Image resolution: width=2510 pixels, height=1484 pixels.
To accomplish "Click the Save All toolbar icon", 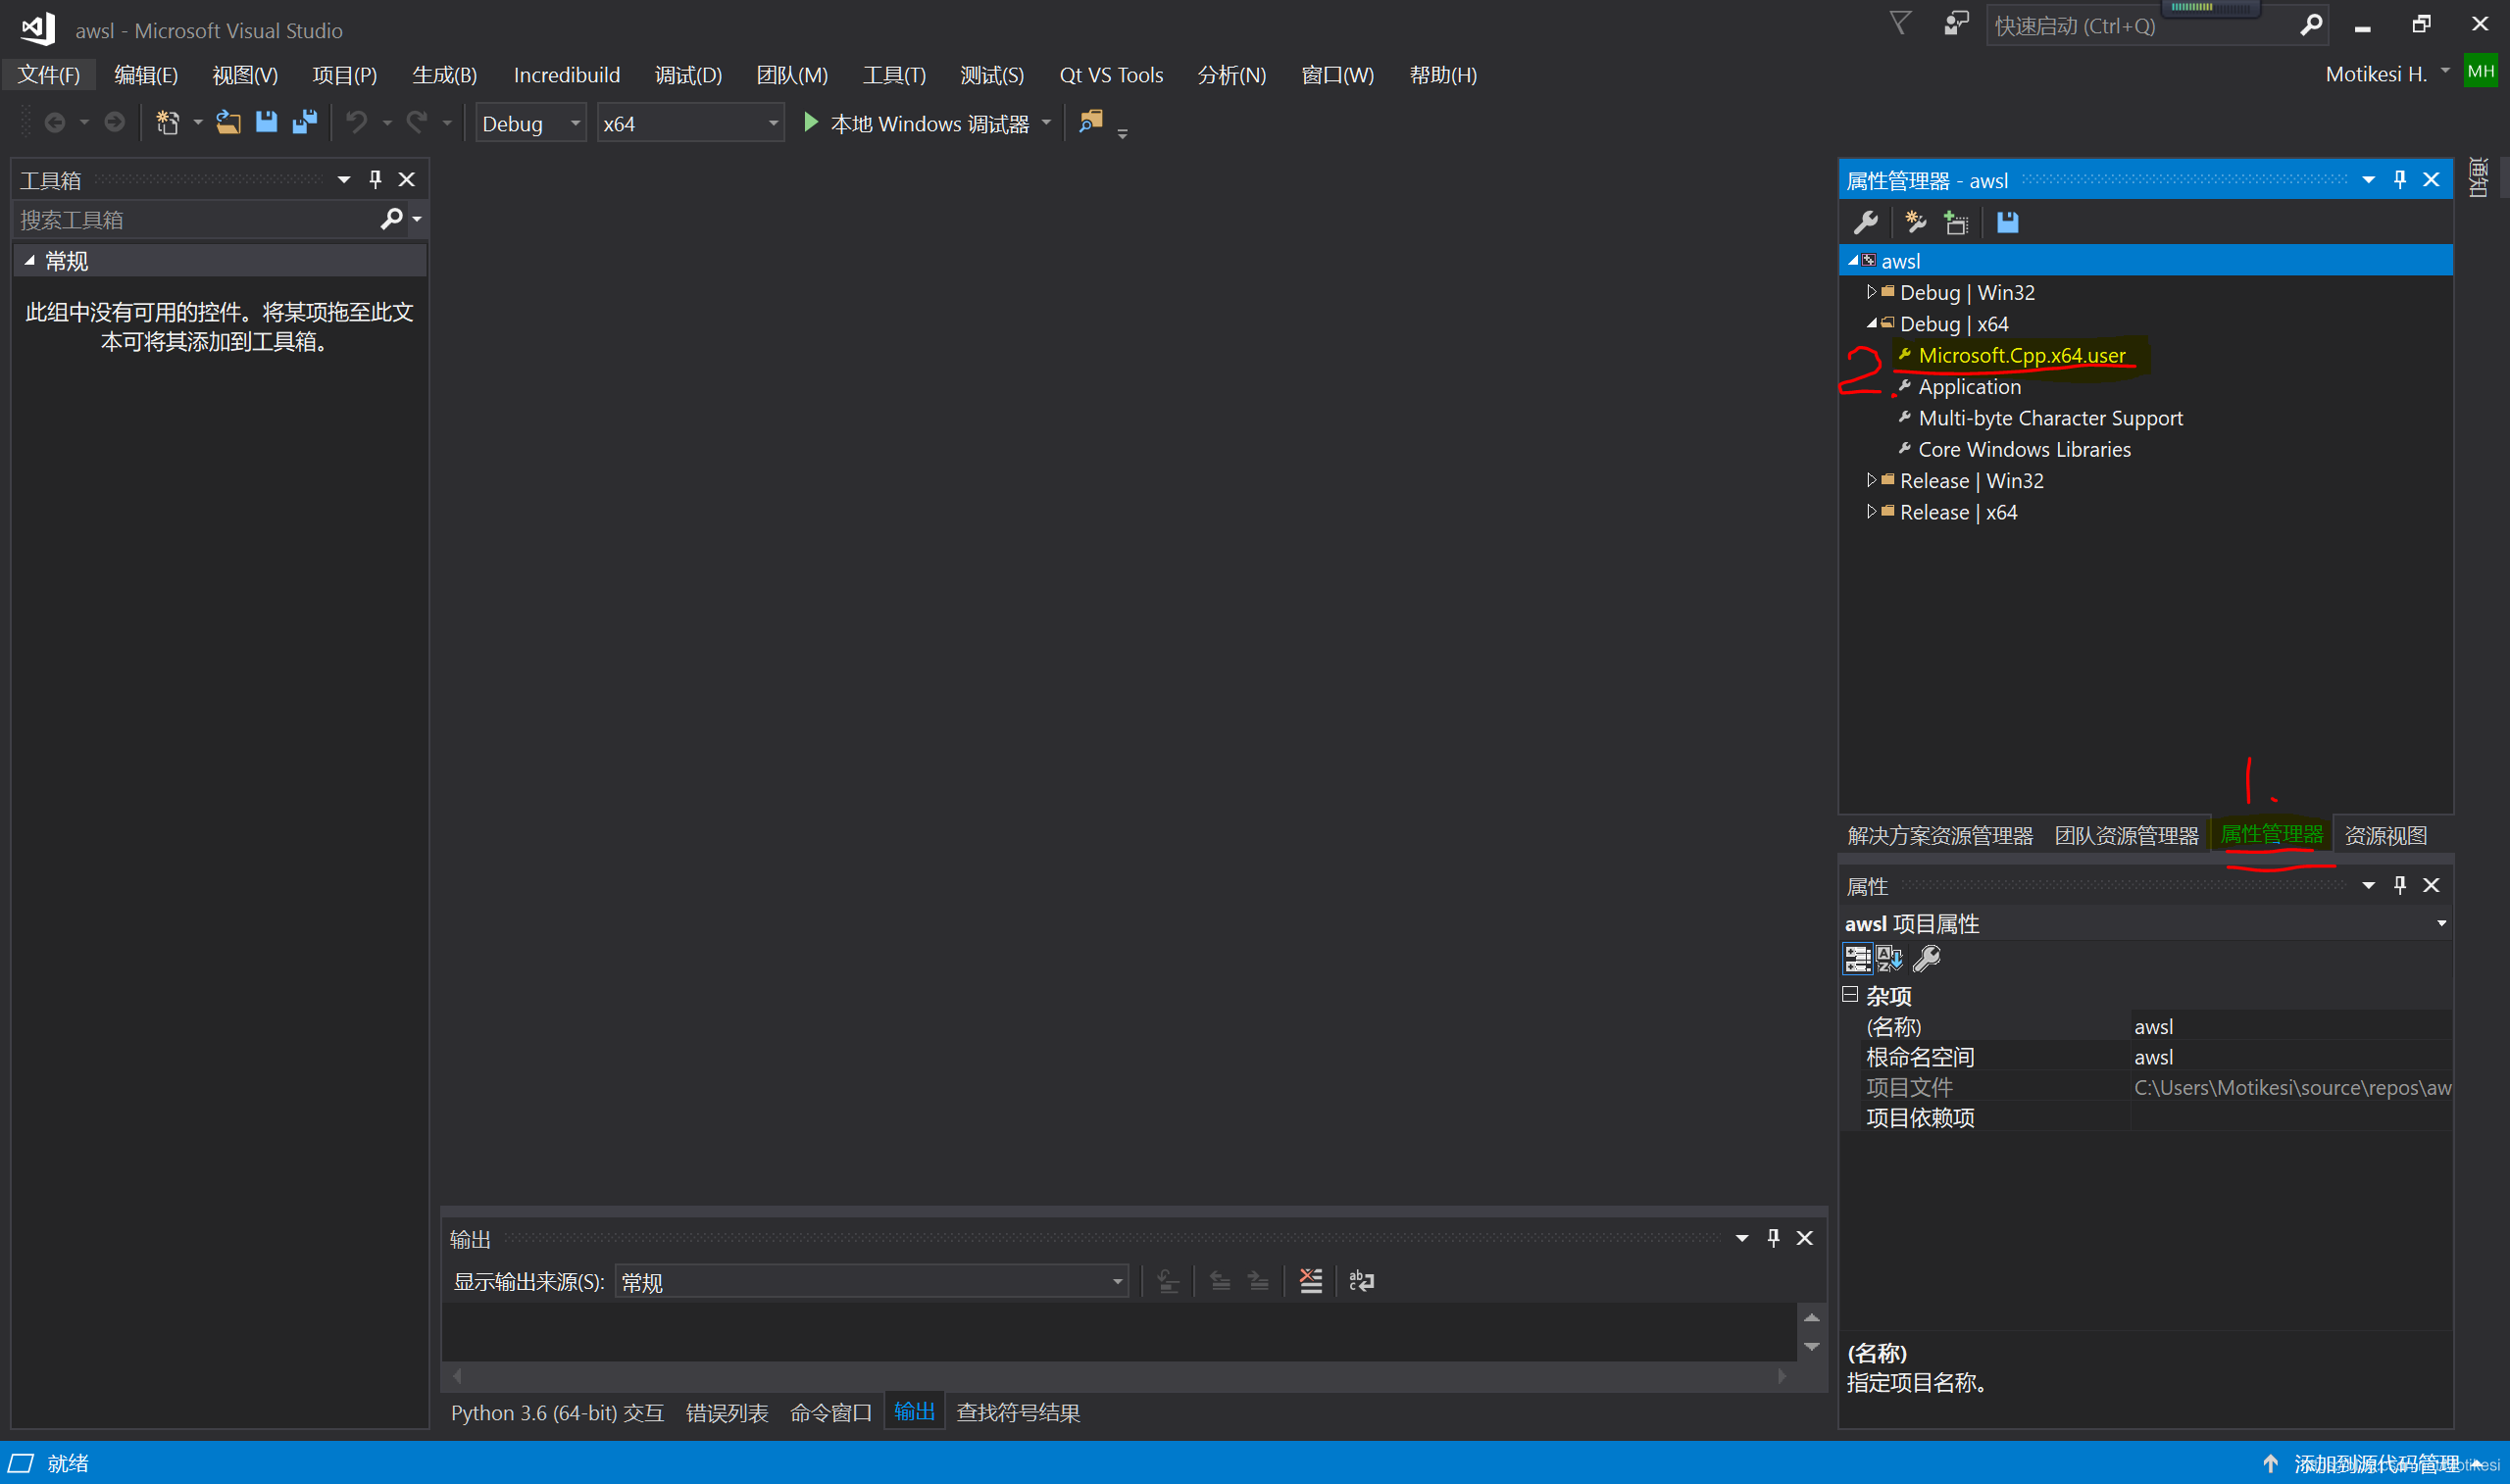I will pos(305,122).
